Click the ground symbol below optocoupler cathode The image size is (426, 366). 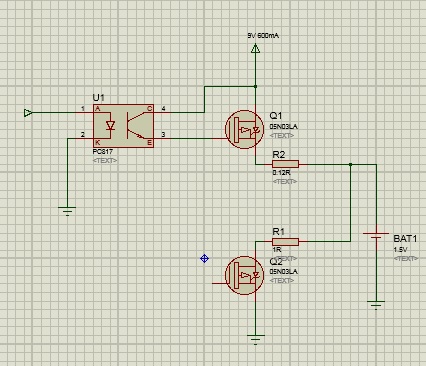coord(67,211)
